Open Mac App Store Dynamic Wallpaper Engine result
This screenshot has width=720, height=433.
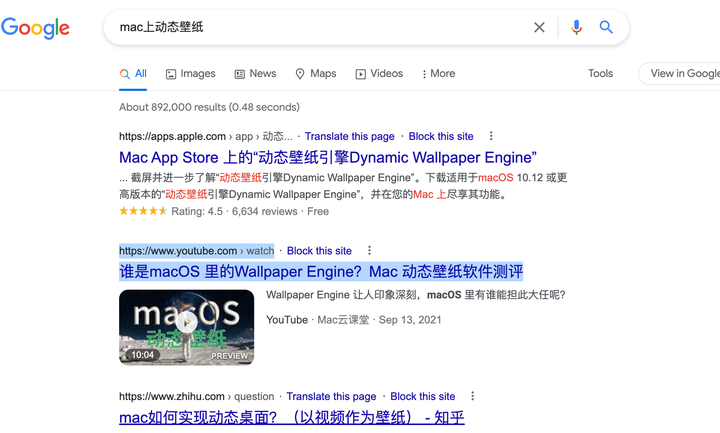[328, 157]
